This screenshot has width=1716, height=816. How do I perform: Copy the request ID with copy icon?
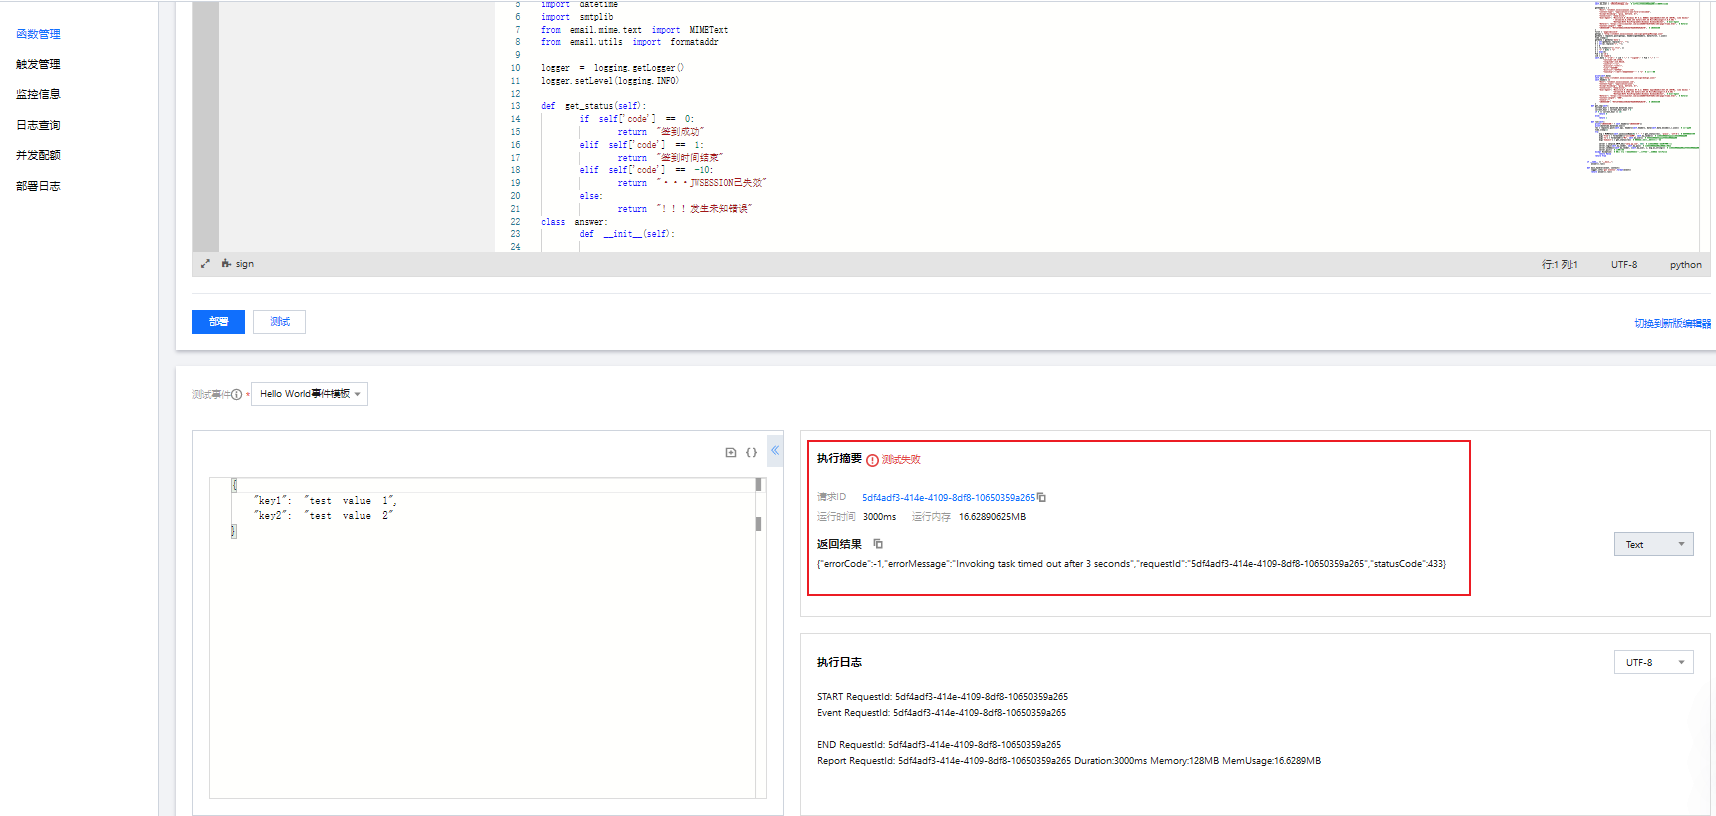pos(1041,497)
